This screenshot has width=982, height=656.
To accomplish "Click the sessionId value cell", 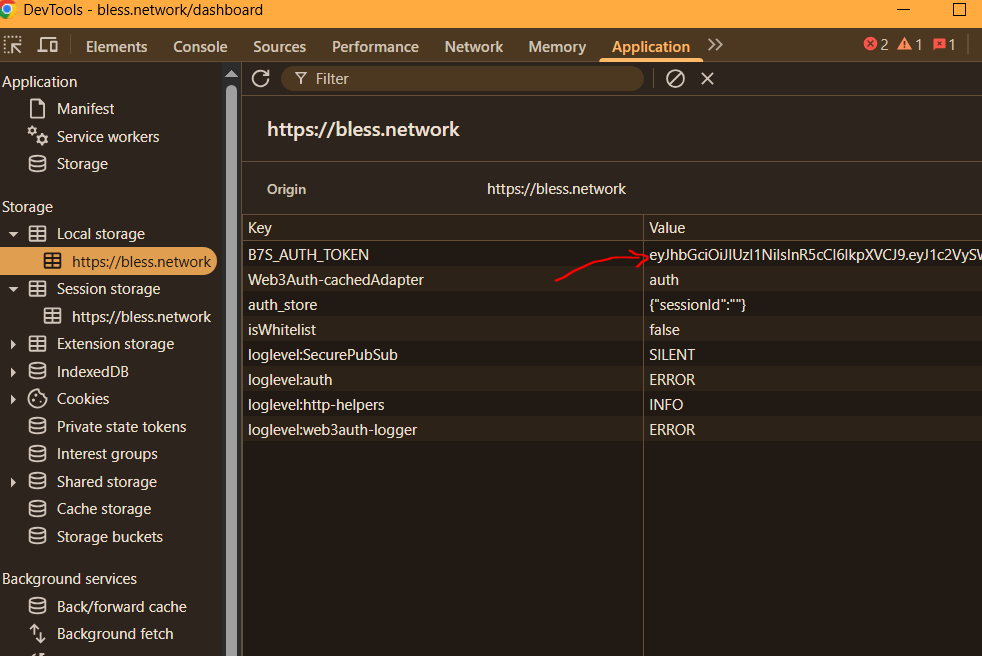I will coord(813,305).
